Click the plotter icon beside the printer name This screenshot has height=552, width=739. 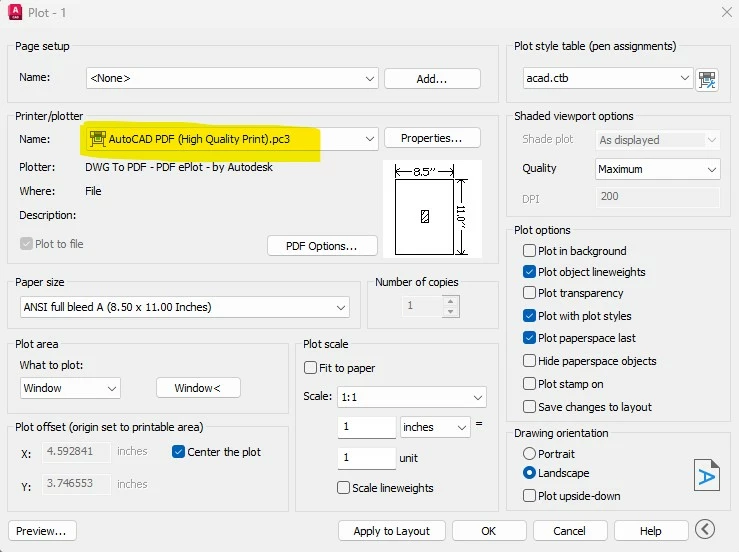click(98, 139)
